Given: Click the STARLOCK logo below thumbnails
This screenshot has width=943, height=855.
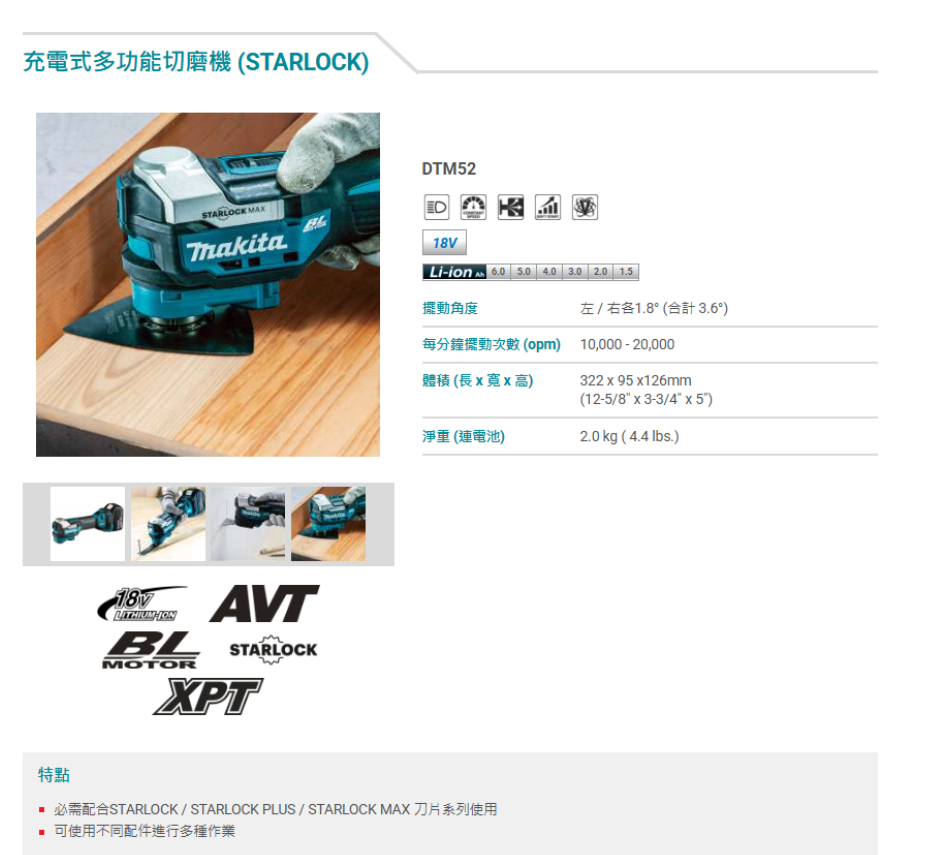Looking at the screenshot, I should click(273, 649).
